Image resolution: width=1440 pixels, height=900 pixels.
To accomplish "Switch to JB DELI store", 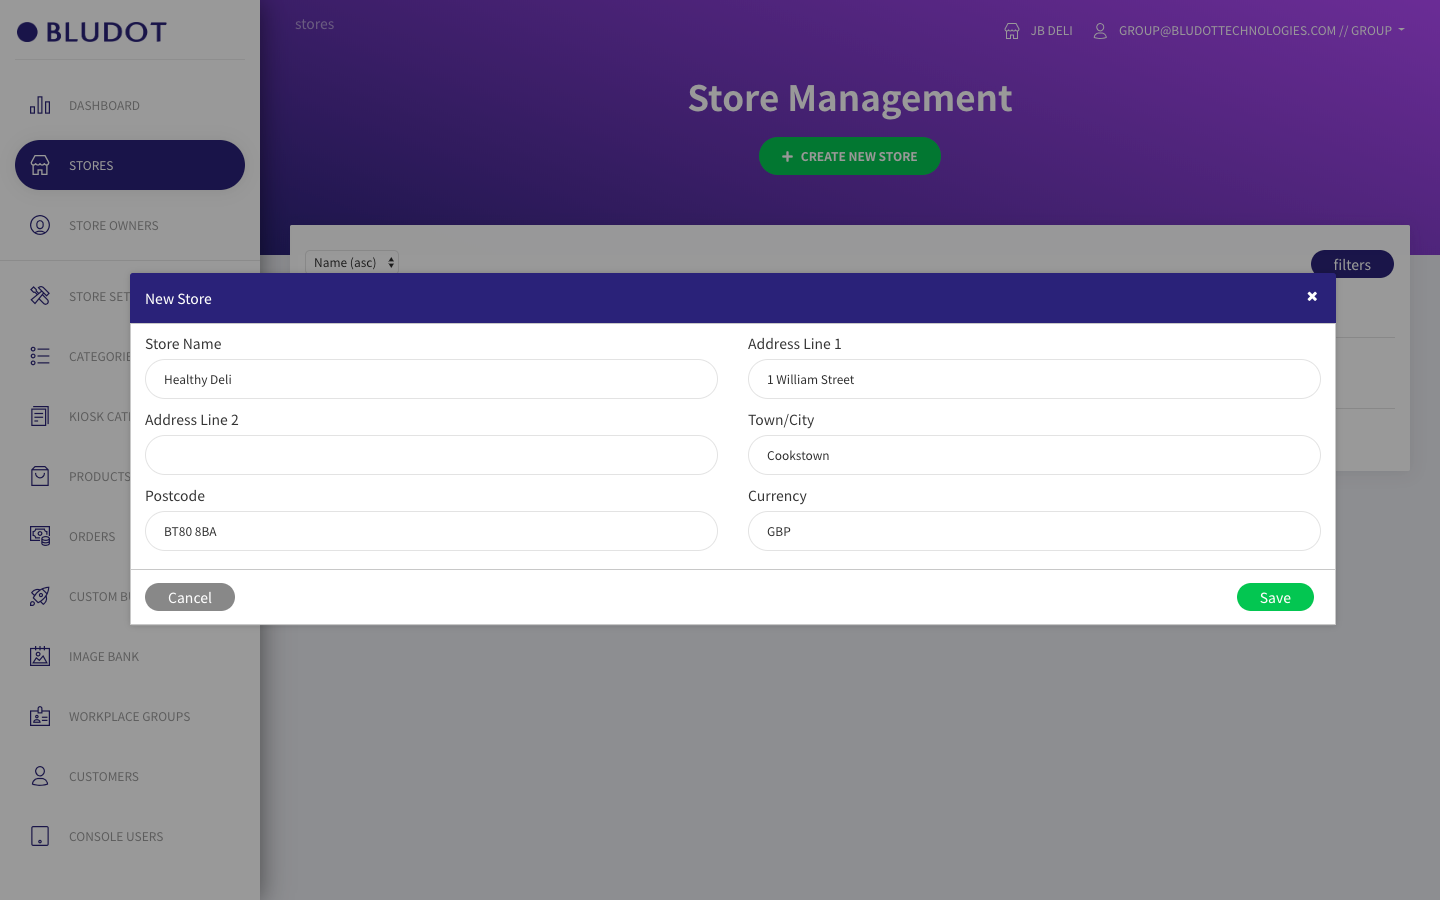I will [x=1038, y=30].
